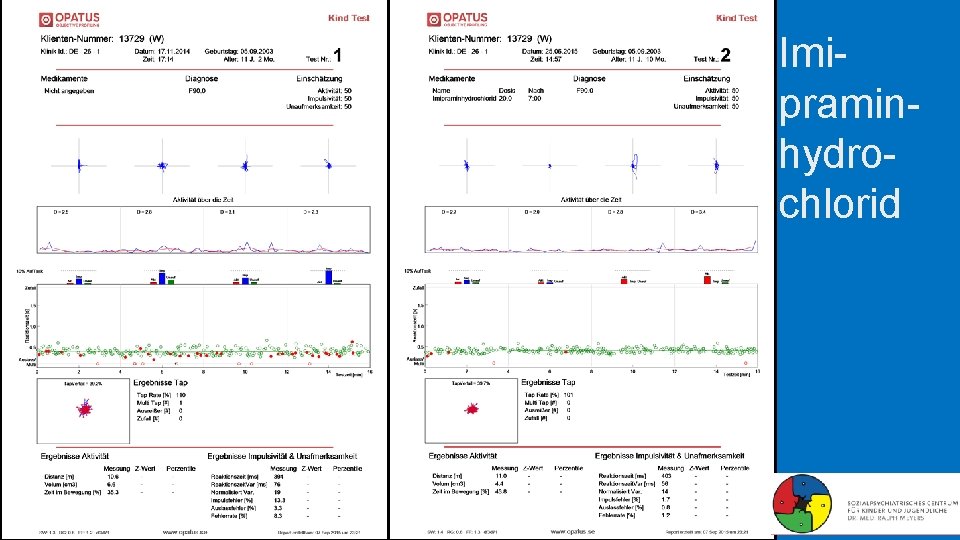Click 'Einschätzung' heading on Test 1 report
The height and width of the screenshot is (540, 960).
click(319, 79)
